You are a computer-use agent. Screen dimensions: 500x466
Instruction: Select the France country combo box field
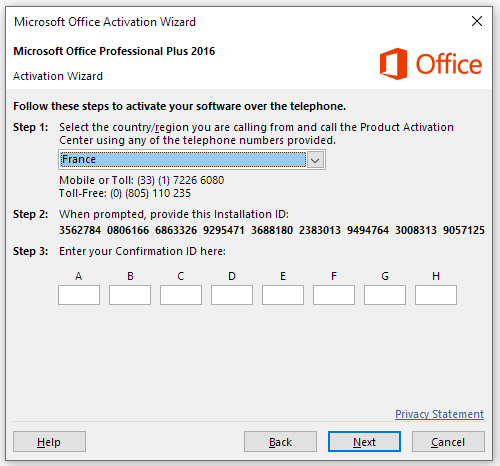point(192,160)
